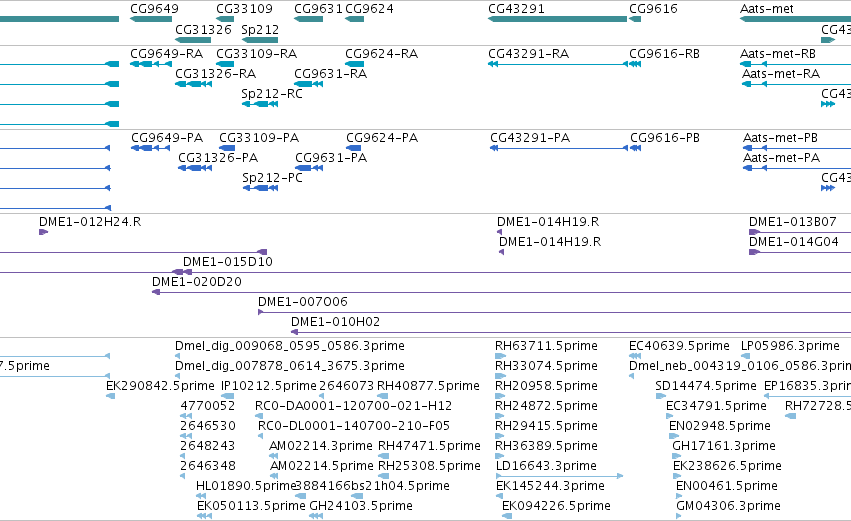Click the CG9616 gene label
Screen dimensions: 851x521
(653, 9)
